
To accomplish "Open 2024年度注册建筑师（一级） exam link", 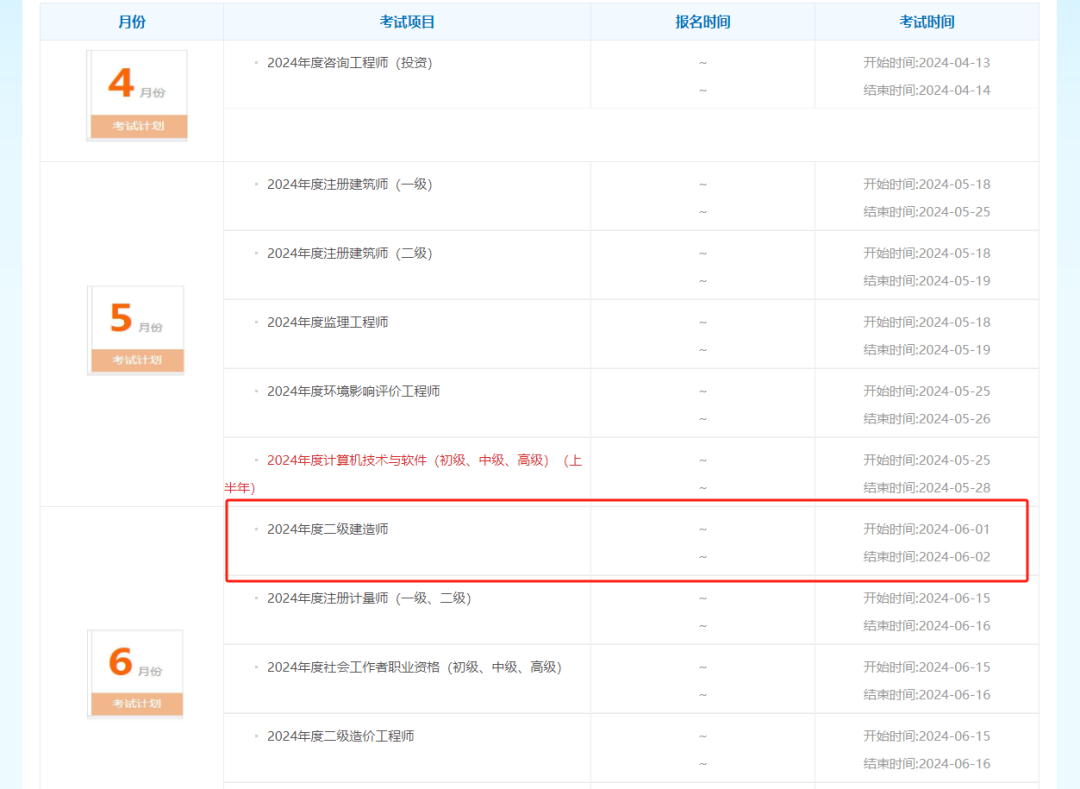I will (349, 185).
